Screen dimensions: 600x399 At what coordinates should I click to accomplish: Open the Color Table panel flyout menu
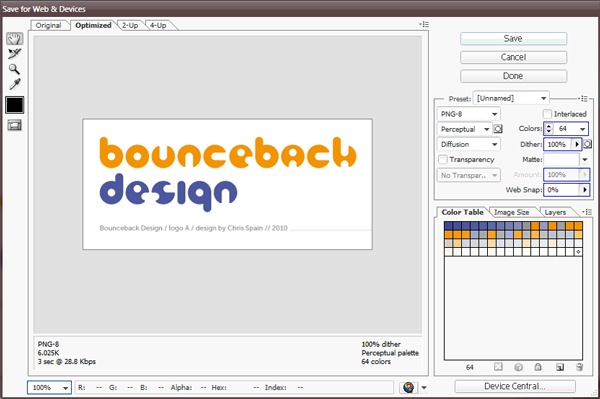click(587, 212)
